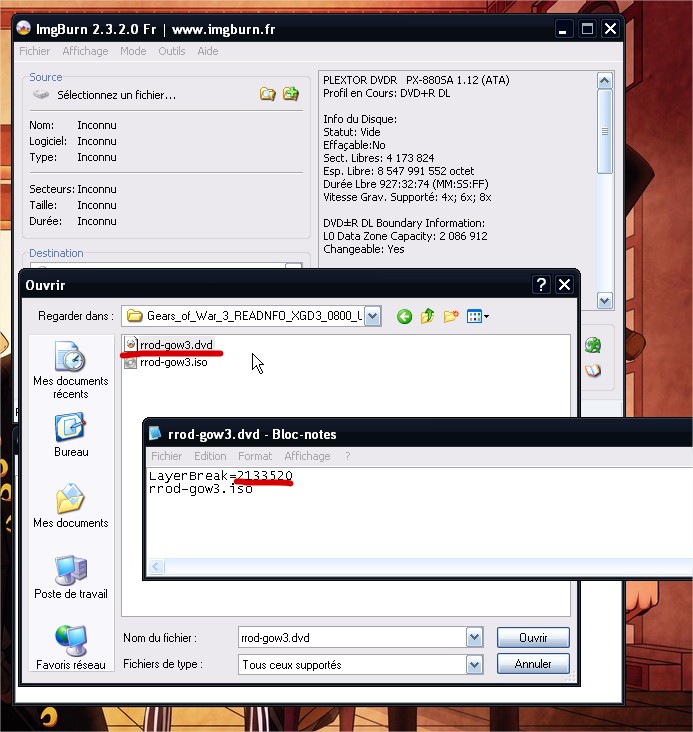This screenshot has width=693, height=732.
Task: Open Mes documents récents shortcut
Action: click(x=71, y=370)
